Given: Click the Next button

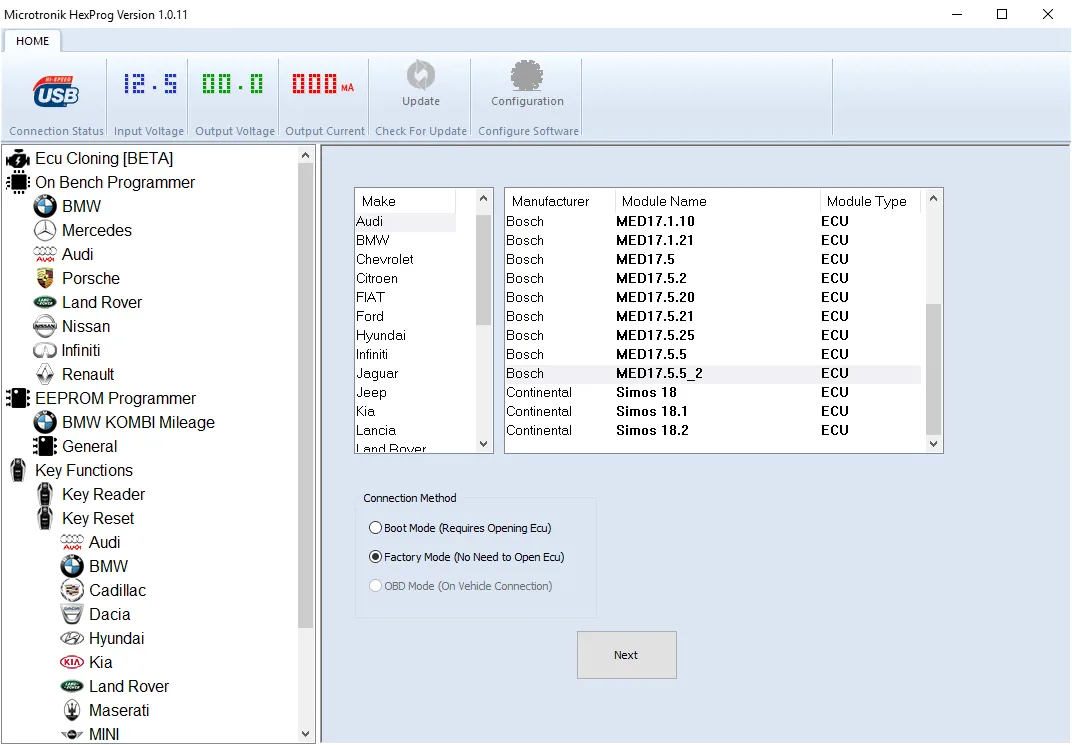Looking at the screenshot, I should click(626, 655).
